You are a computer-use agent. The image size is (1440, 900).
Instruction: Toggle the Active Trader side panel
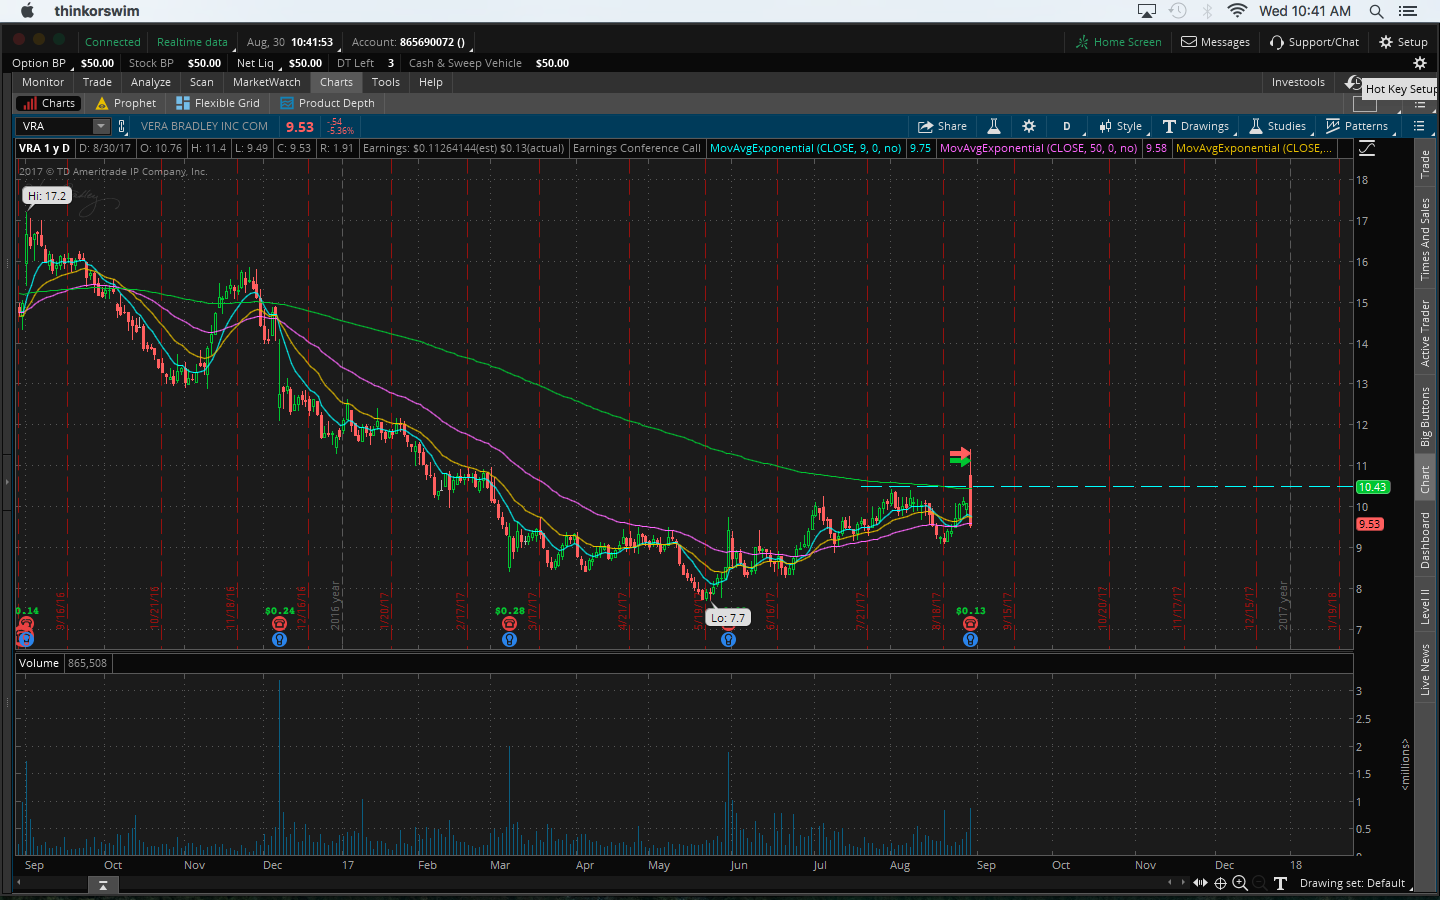(x=1426, y=333)
